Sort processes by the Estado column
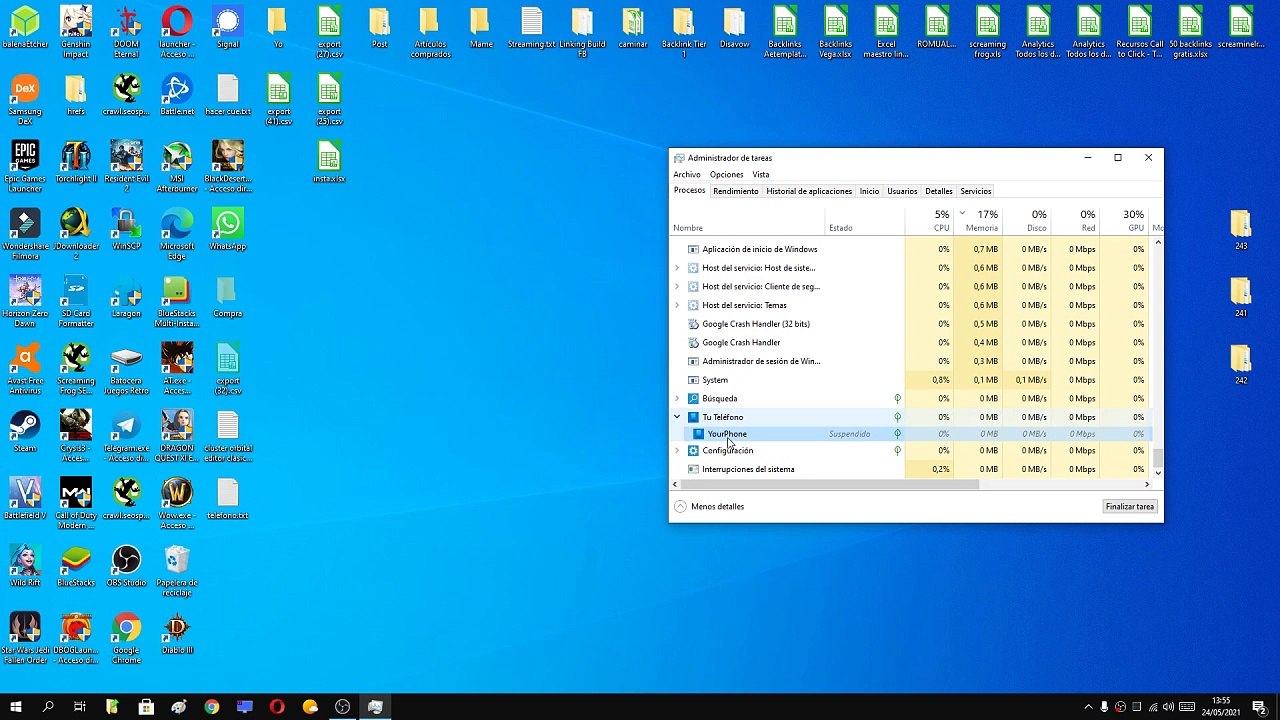The image size is (1280, 720). pos(865,222)
